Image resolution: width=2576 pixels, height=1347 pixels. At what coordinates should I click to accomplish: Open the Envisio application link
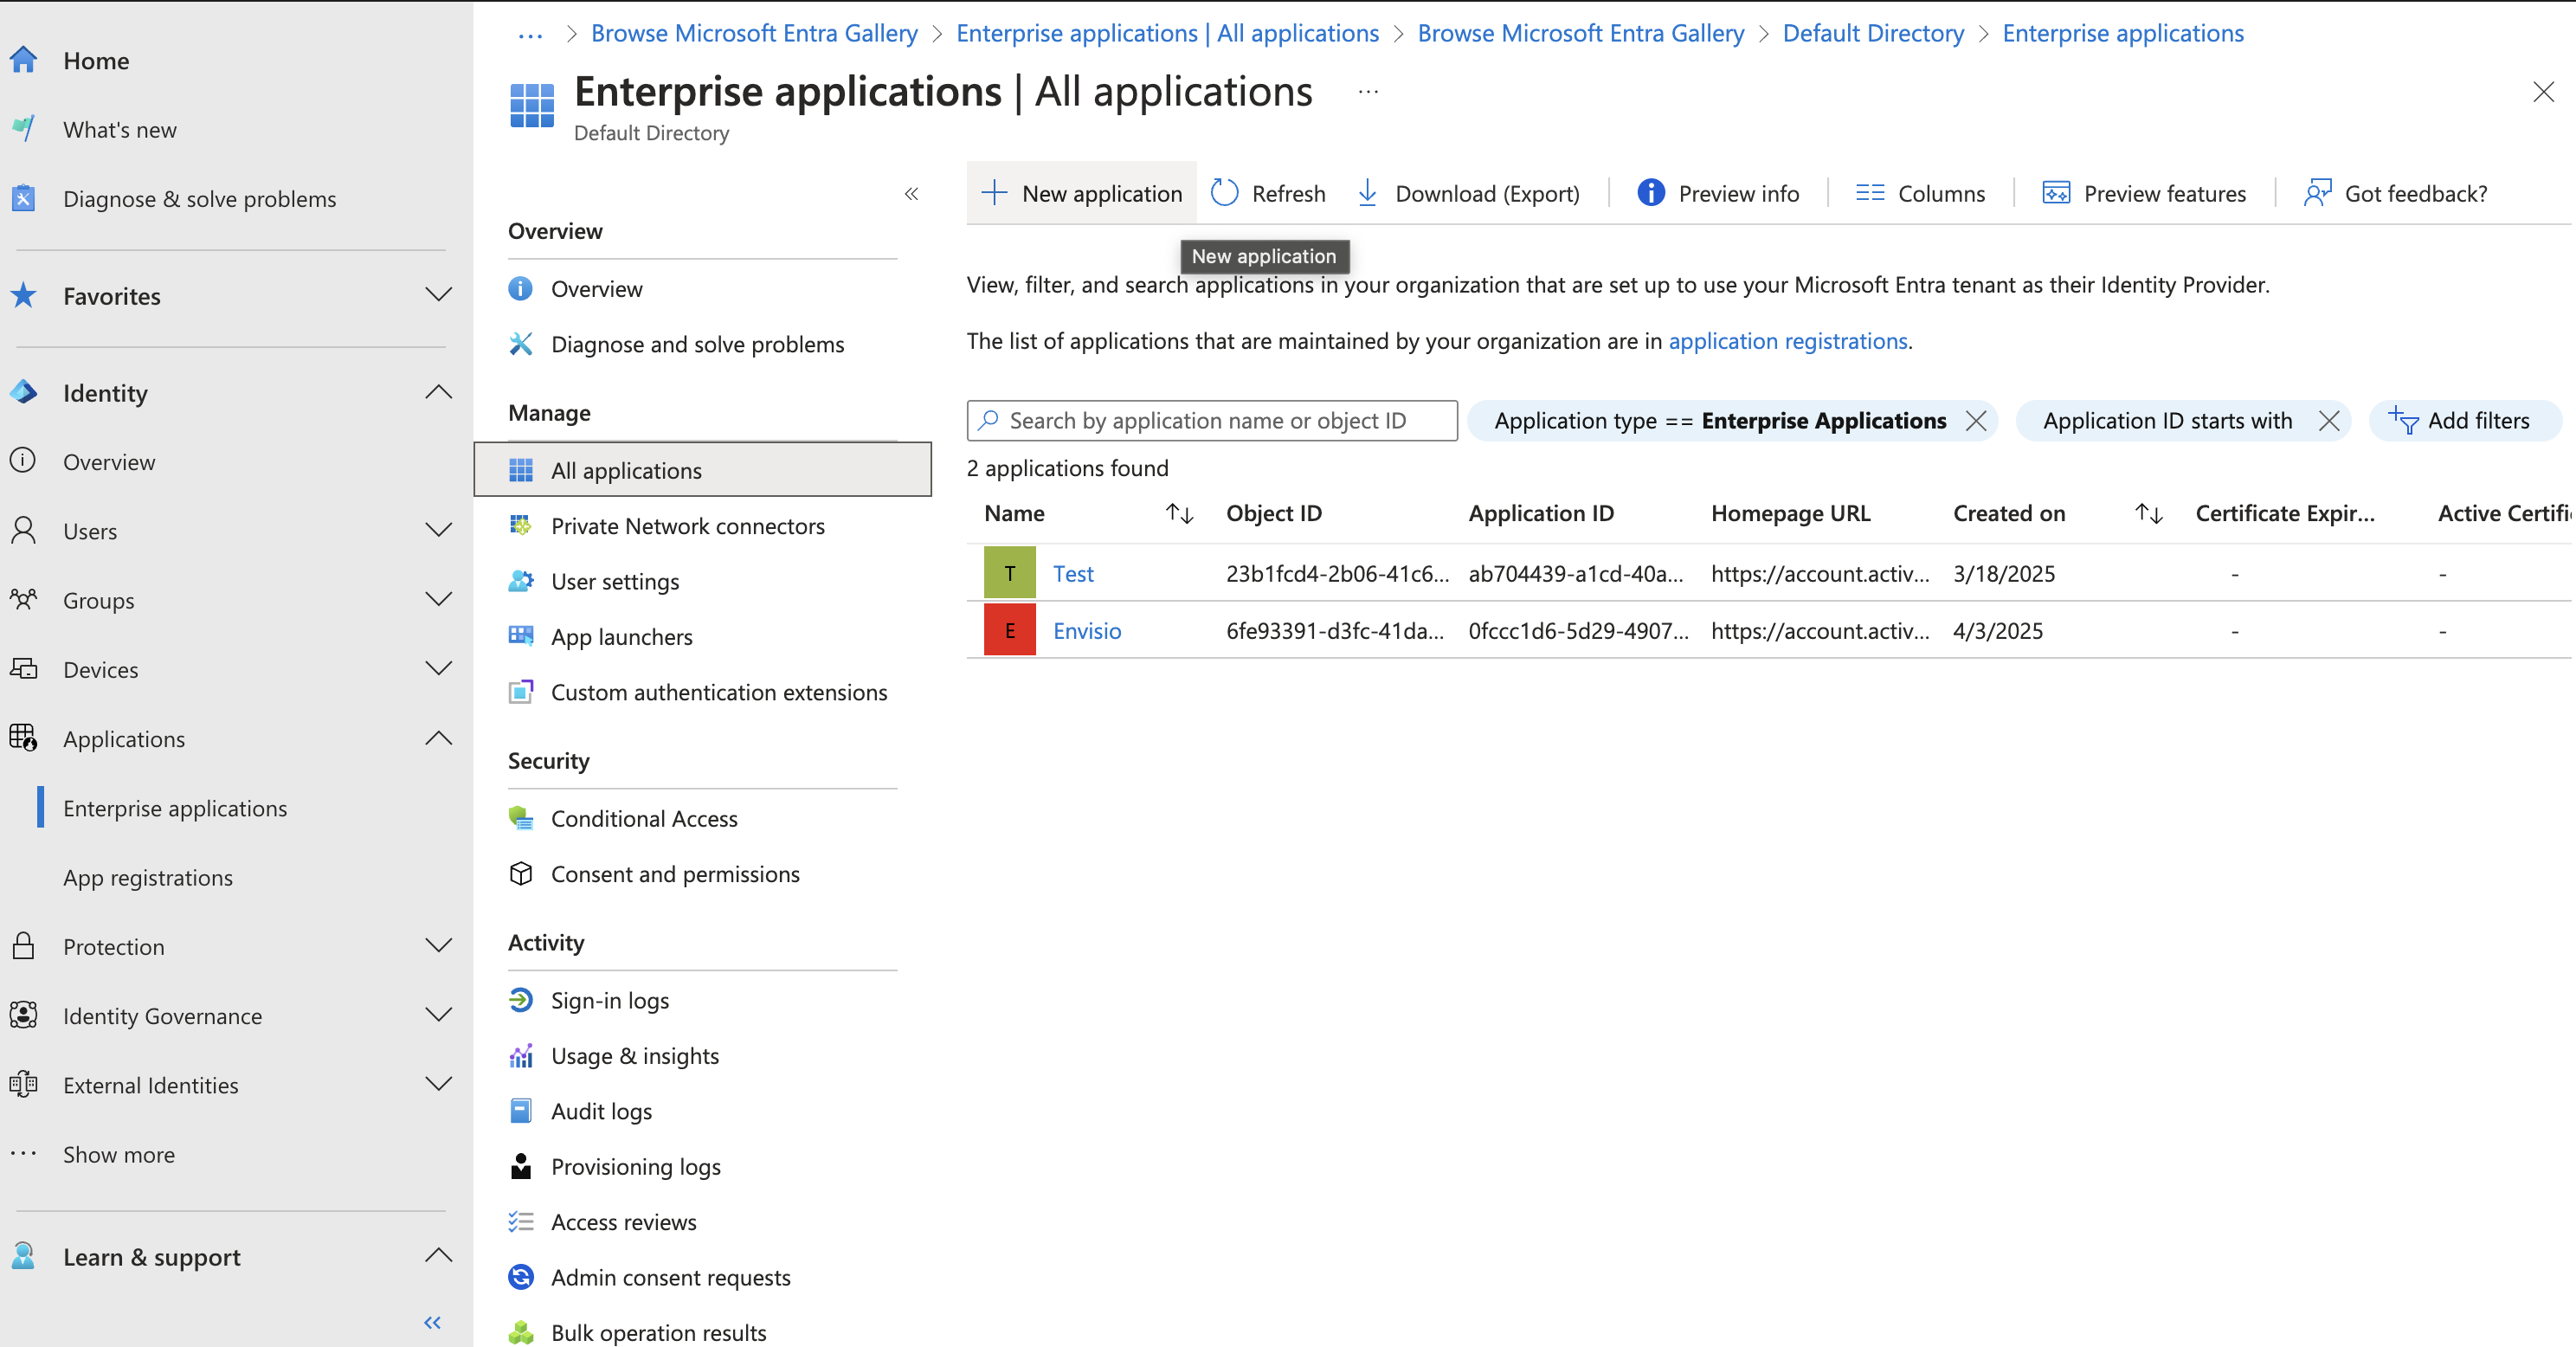click(1087, 630)
